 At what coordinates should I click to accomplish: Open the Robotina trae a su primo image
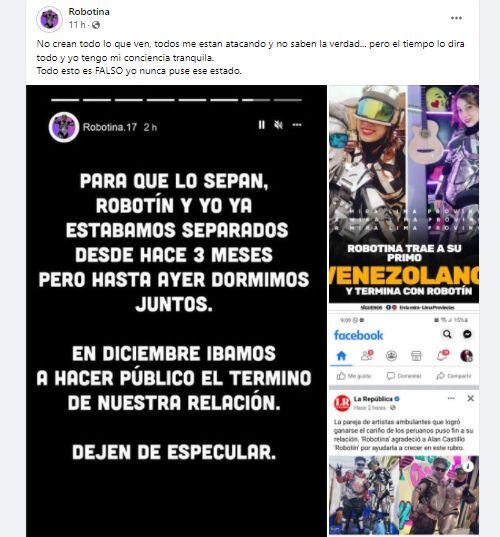pos(404,194)
